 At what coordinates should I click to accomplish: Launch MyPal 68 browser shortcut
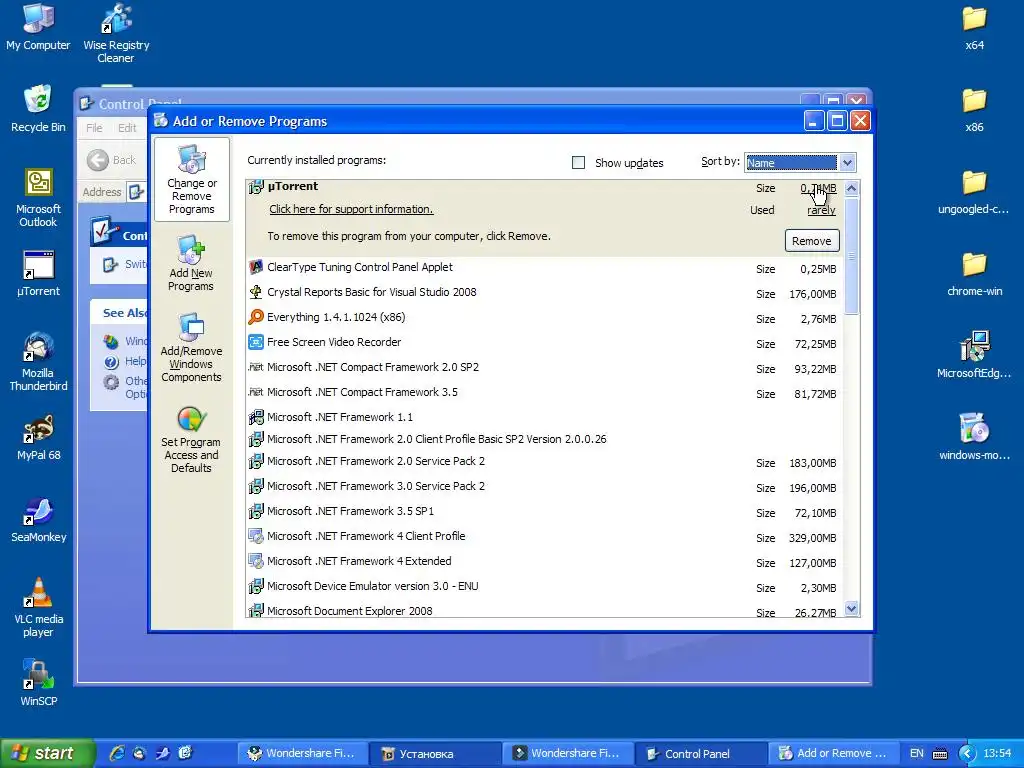38,438
